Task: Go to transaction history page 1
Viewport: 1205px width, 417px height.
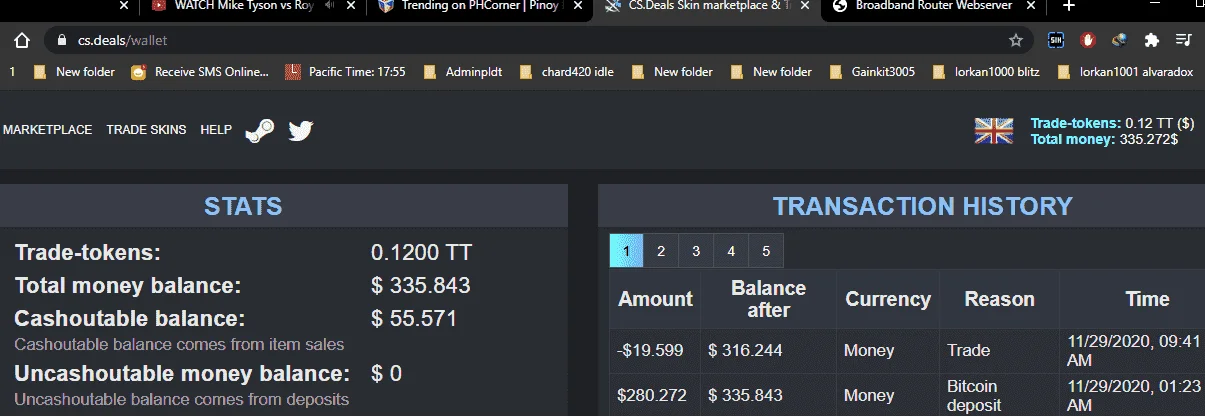Action: click(x=626, y=251)
